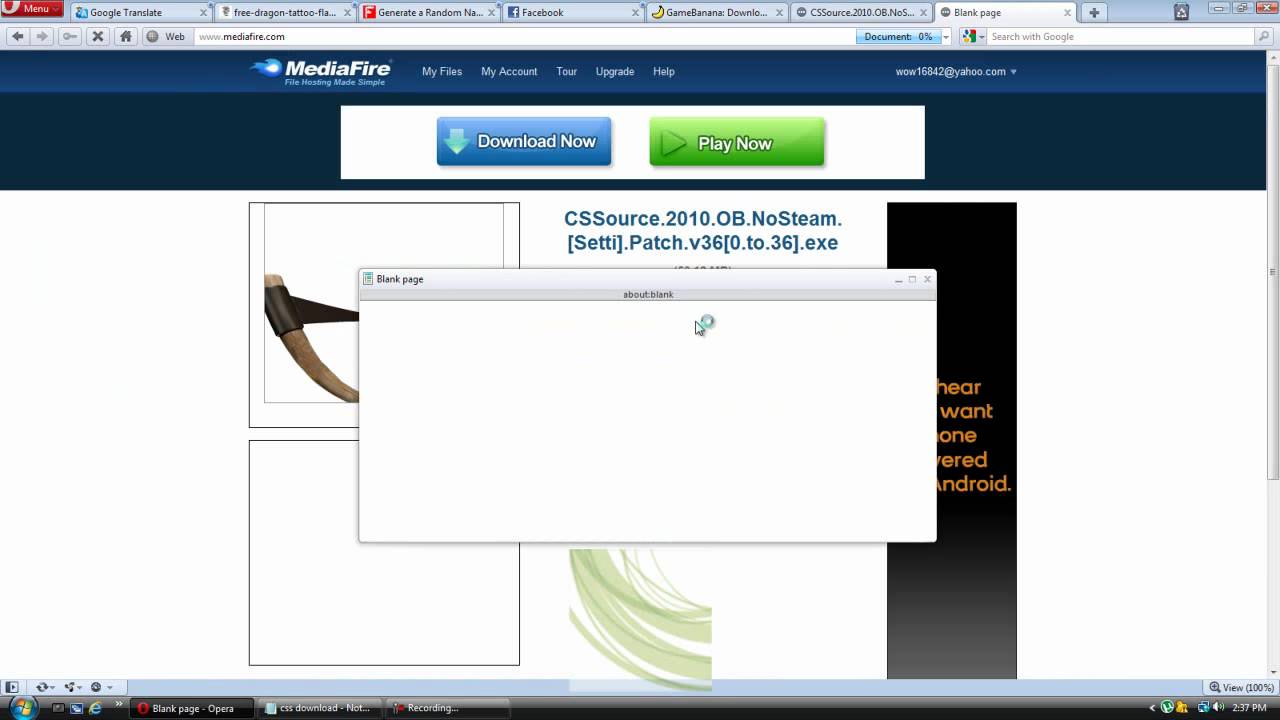
Task: Go to the Home page icon
Action: pos(125,36)
